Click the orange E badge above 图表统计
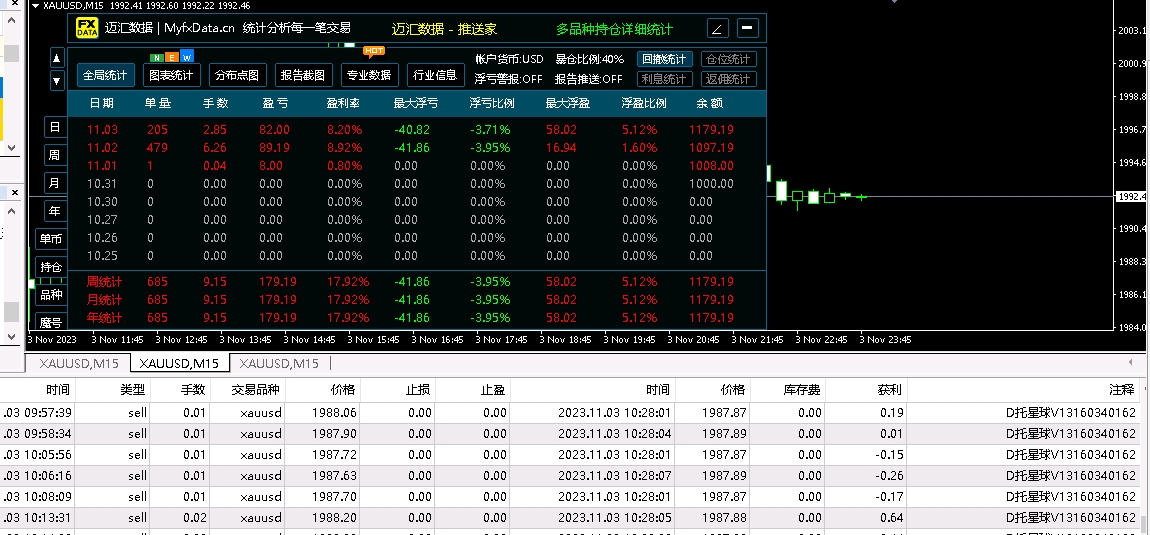The height and width of the screenshot is (535, 1150). click(172, 57)
